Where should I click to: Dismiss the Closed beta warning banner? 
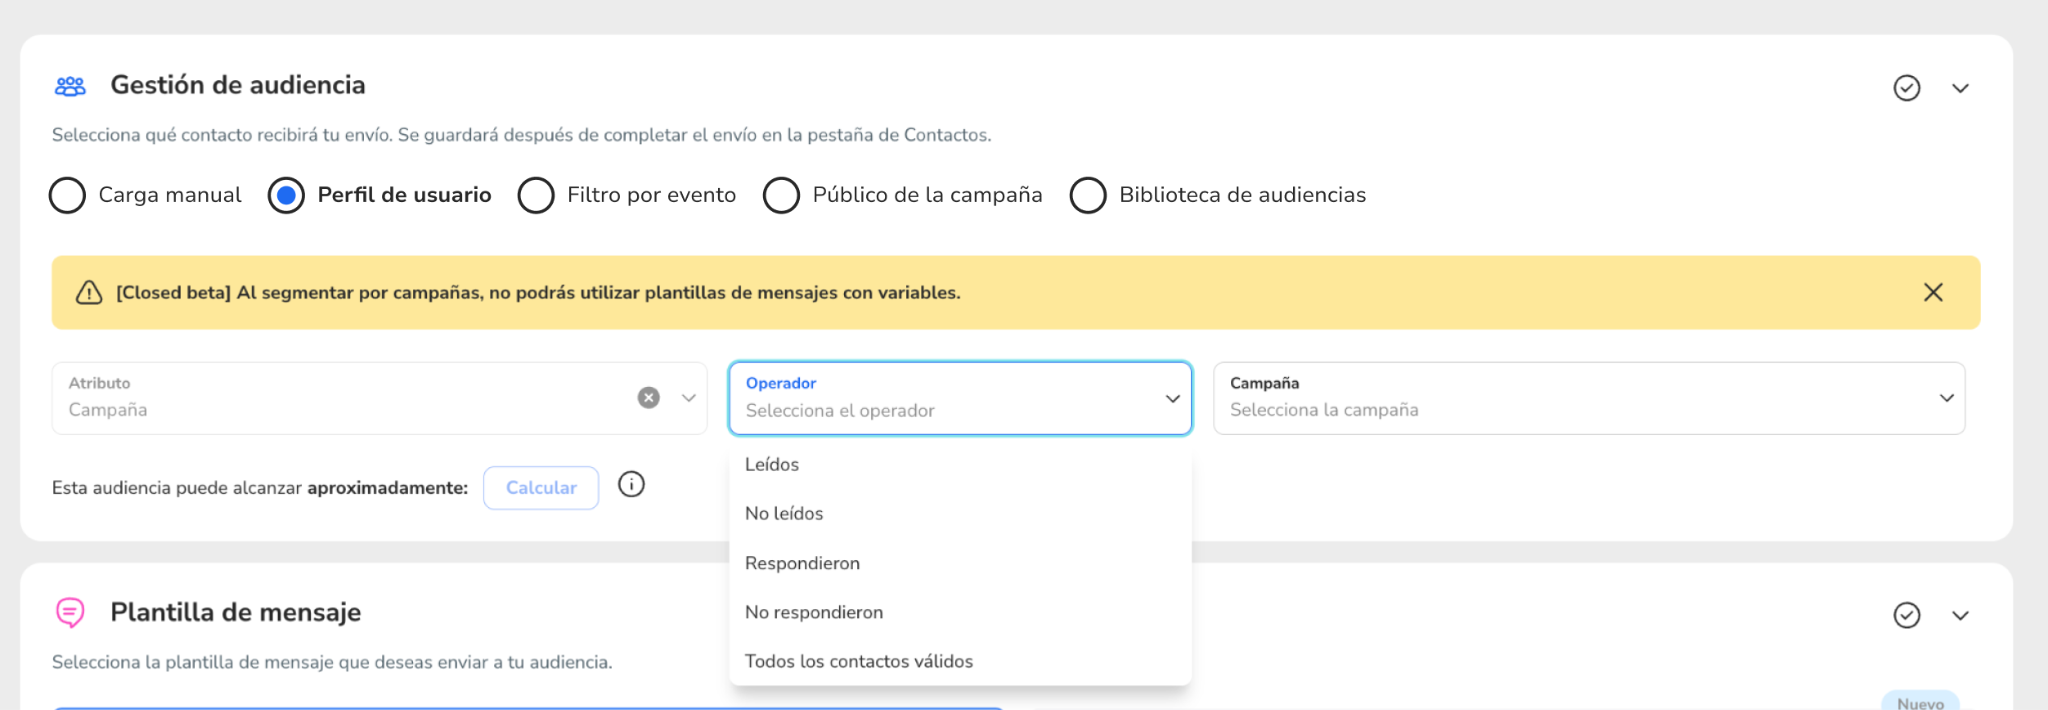point(1933,292)
